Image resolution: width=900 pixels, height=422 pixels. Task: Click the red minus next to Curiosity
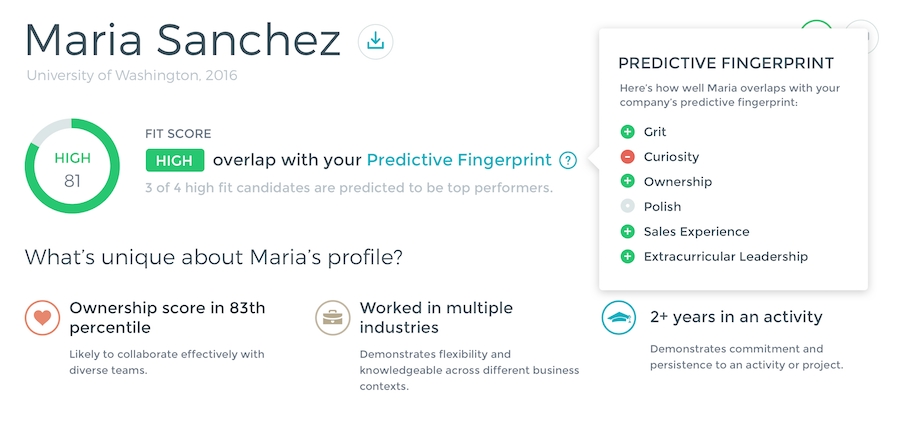click(x=627, y=157)
